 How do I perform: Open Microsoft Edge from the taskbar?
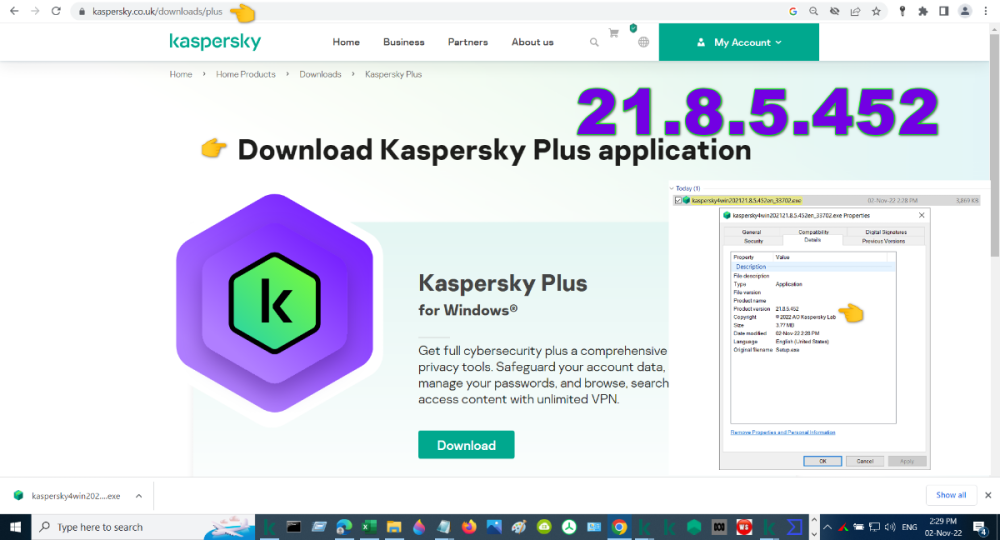344,527
